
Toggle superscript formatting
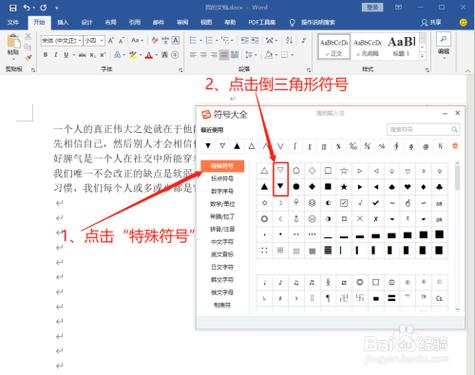[102, 55]
